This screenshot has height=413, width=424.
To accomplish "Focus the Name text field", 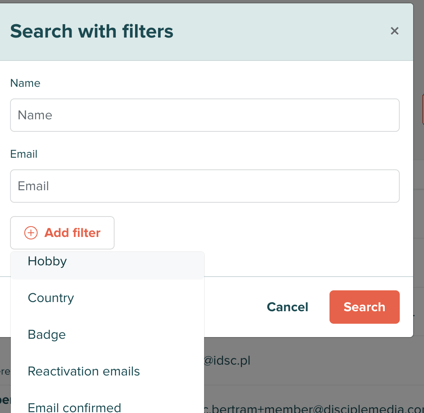I will point(205,115).
